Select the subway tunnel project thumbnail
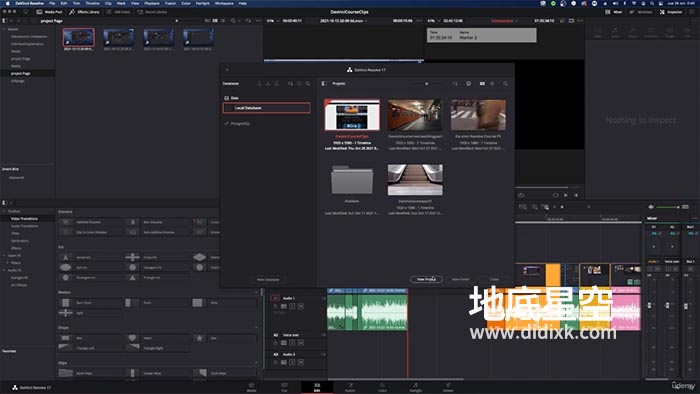Image resolution: width=700 pixels, height=394 pixels. 415,115
